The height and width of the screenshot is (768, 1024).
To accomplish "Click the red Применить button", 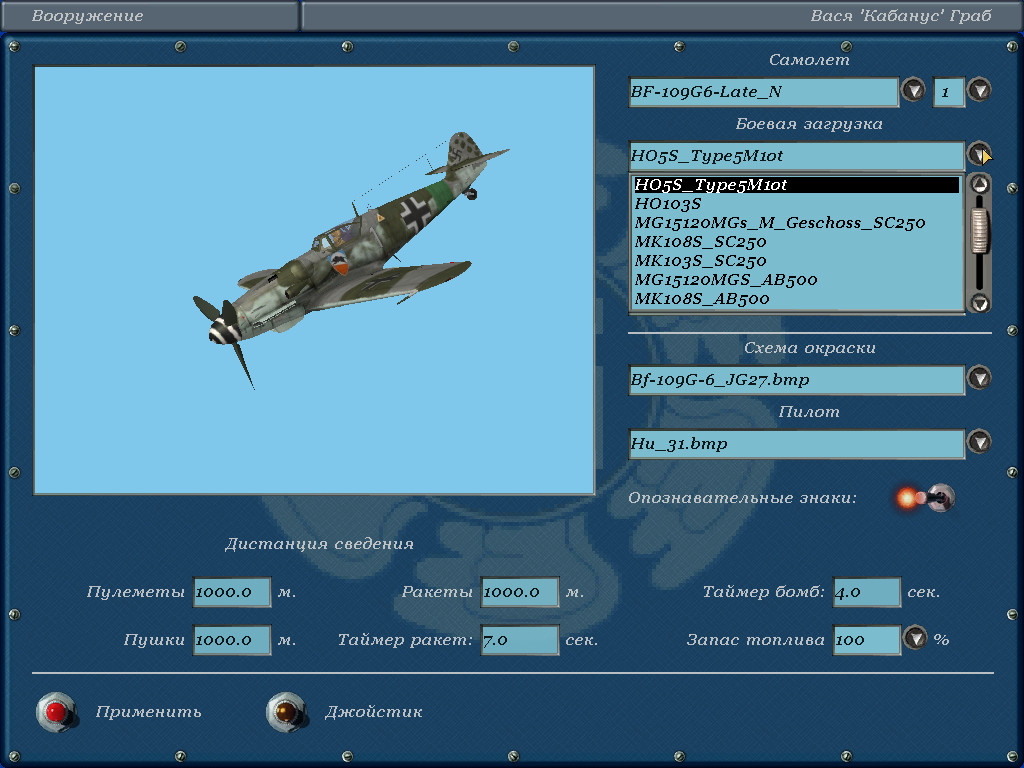I will 56,711.
